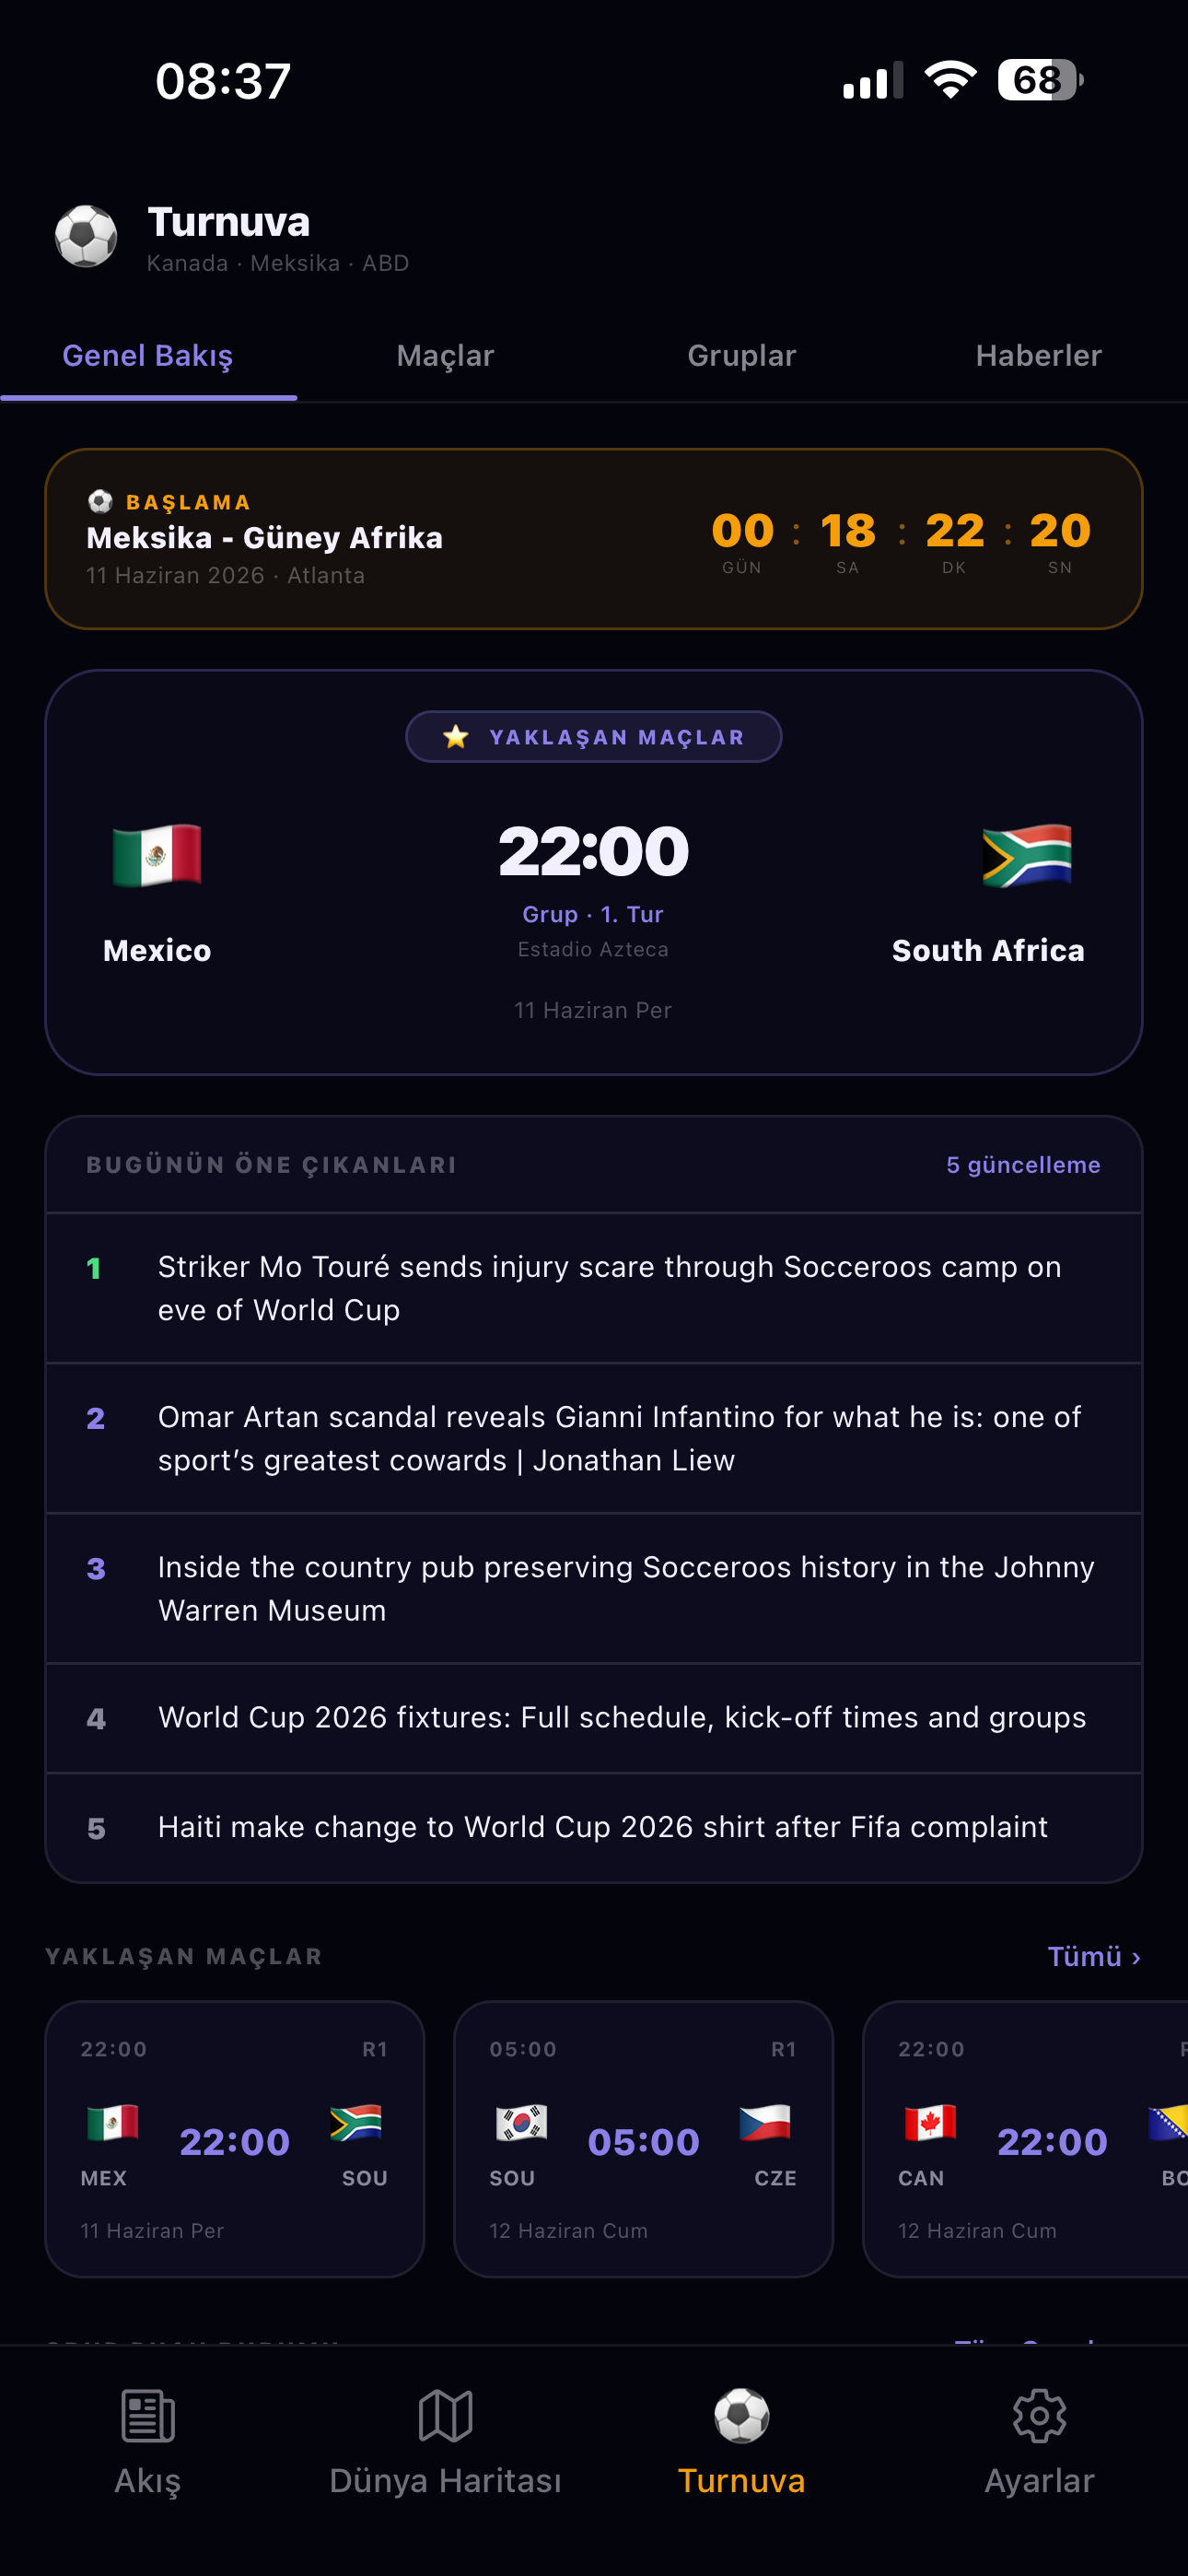Open the SOU vs CZE 05:00 match card
Viewport: 1188px width, 2576px height.
[x=643, y=2139]
